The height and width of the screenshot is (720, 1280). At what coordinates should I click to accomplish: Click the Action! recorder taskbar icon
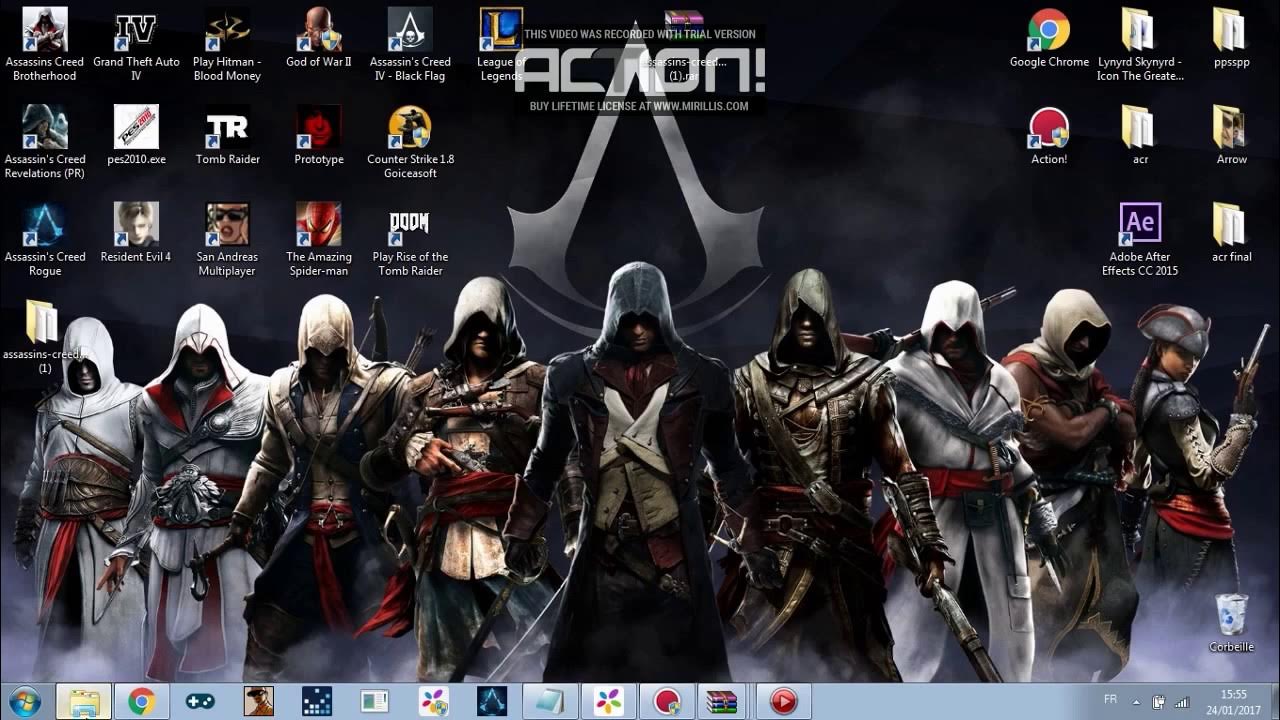click(x=666, y=702)
